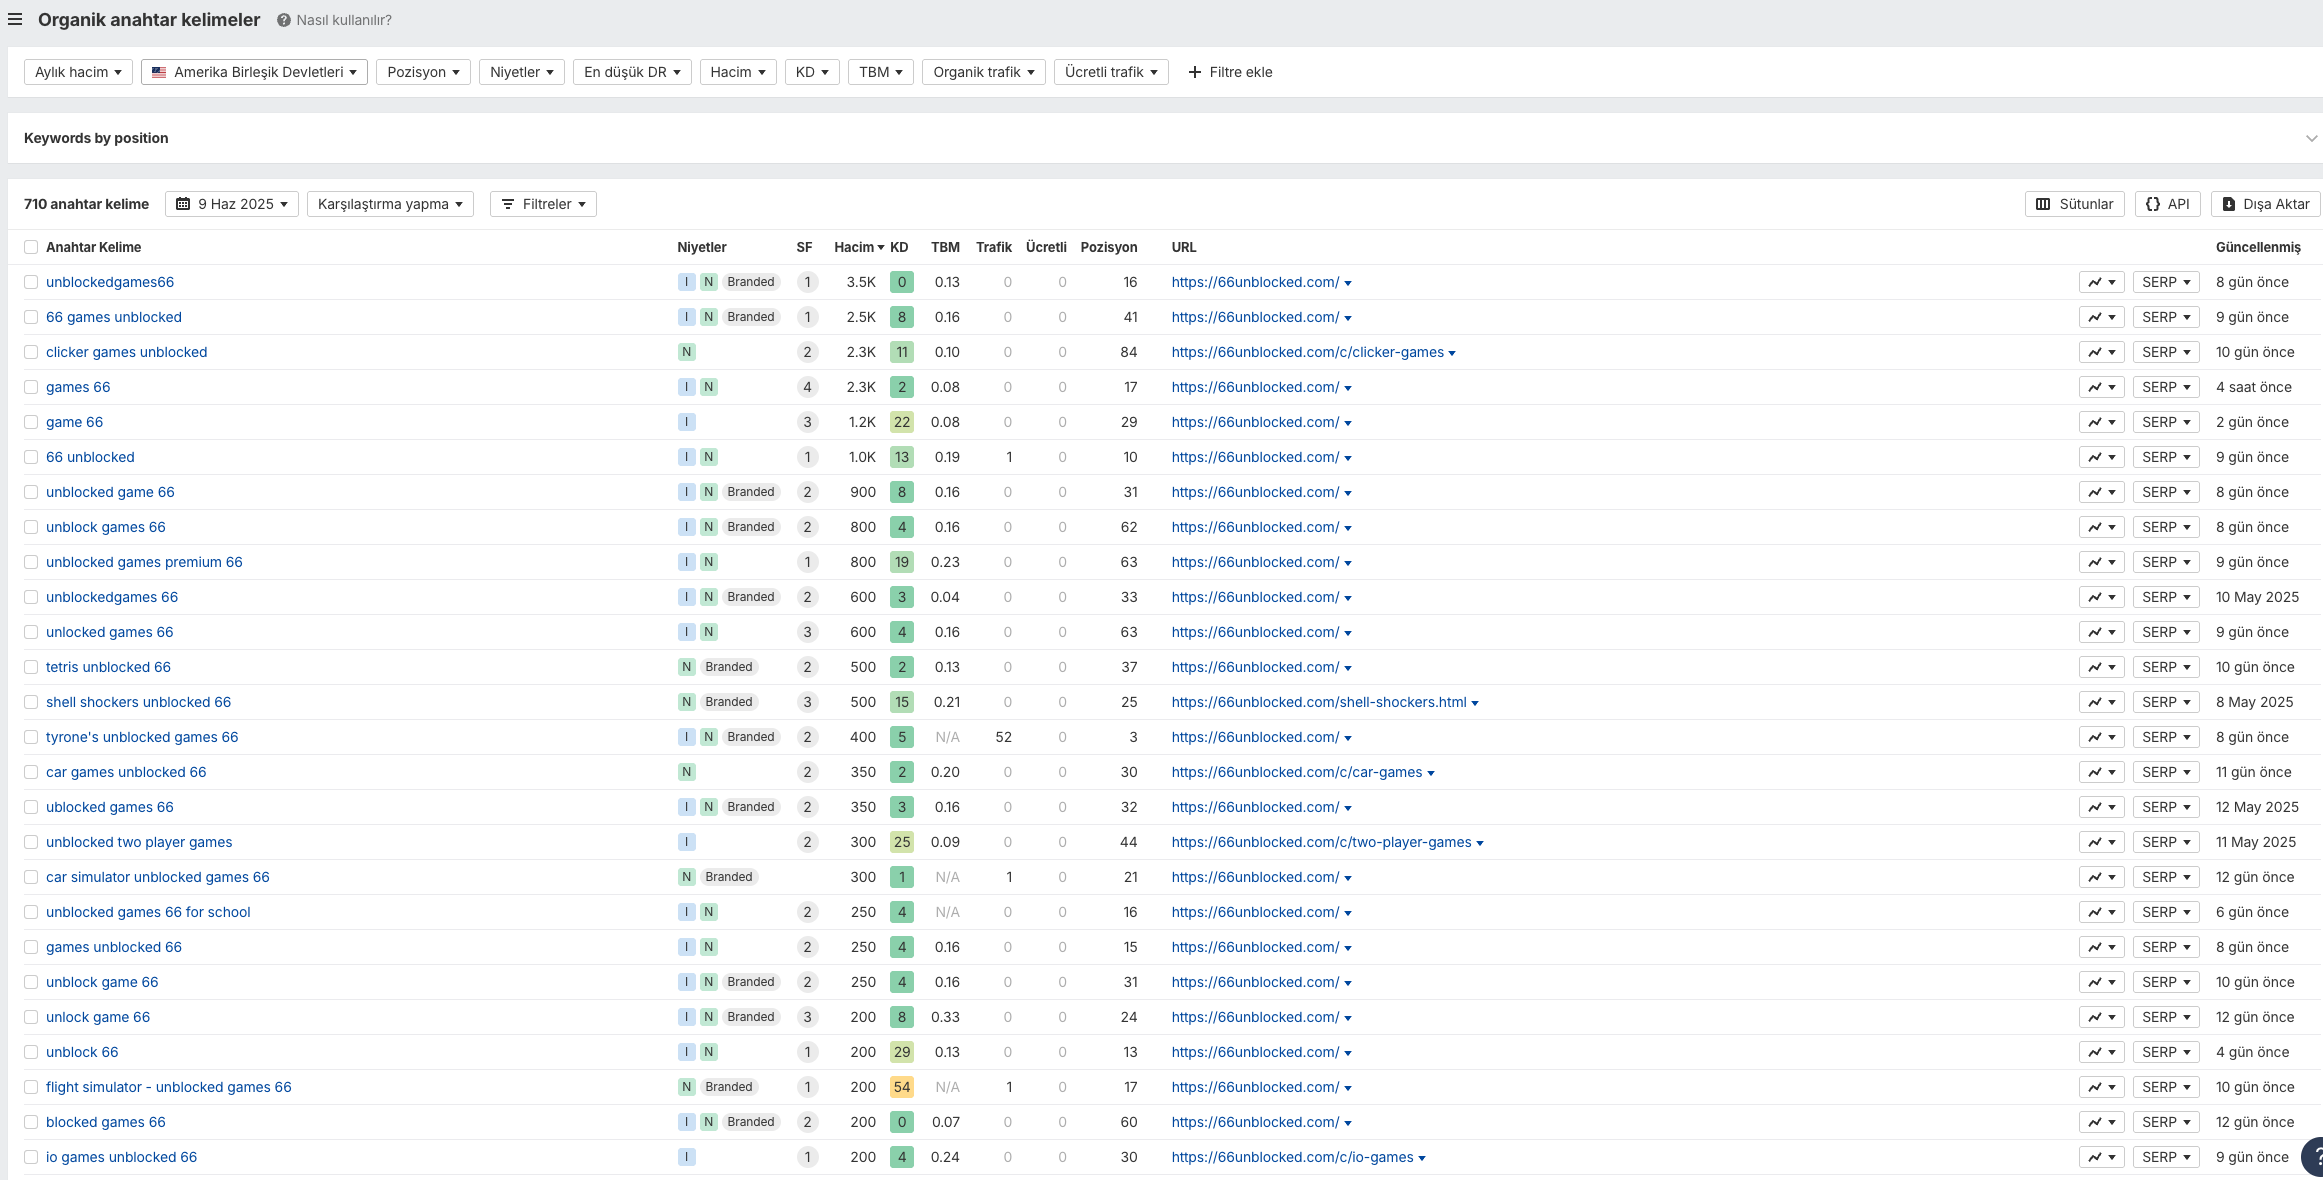
Task: Open position chart icon for unblock games 66
Action: click(2101, 527)
